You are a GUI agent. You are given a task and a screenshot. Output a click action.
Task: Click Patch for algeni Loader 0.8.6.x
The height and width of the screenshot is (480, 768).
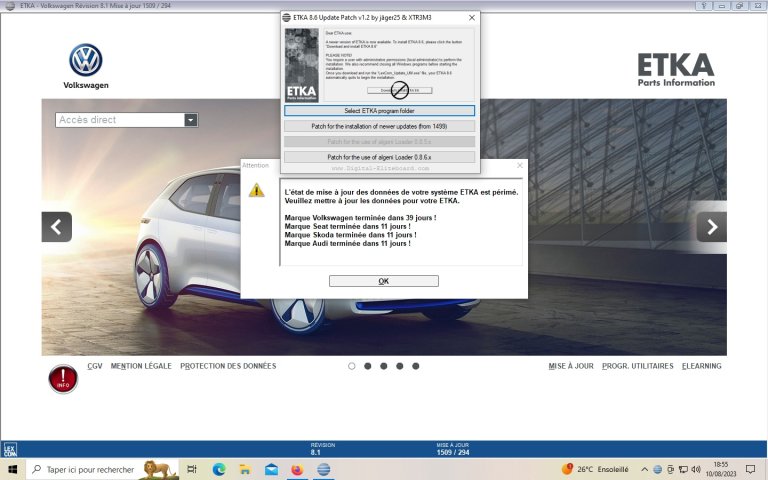(380, 157)
